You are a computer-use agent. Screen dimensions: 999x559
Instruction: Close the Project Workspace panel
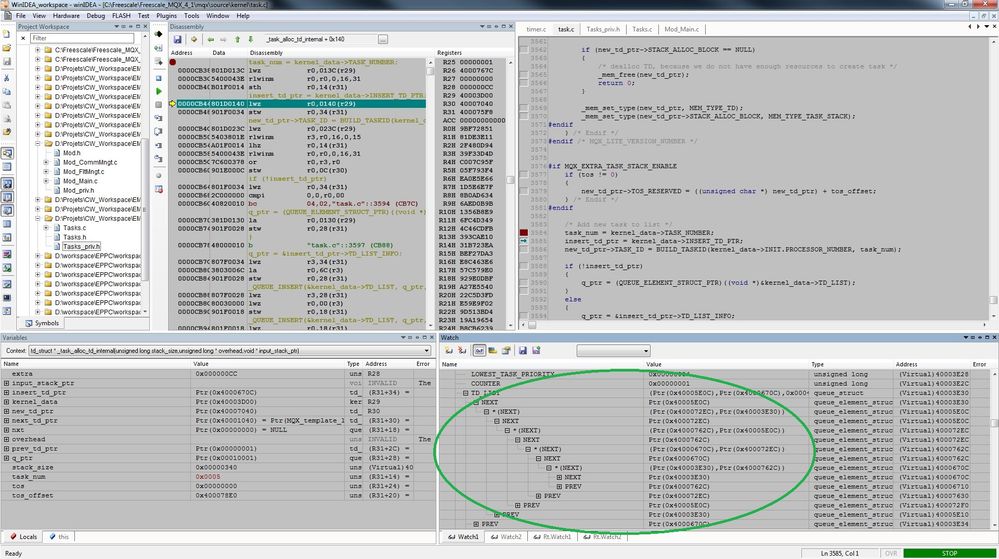coord(145,27)
